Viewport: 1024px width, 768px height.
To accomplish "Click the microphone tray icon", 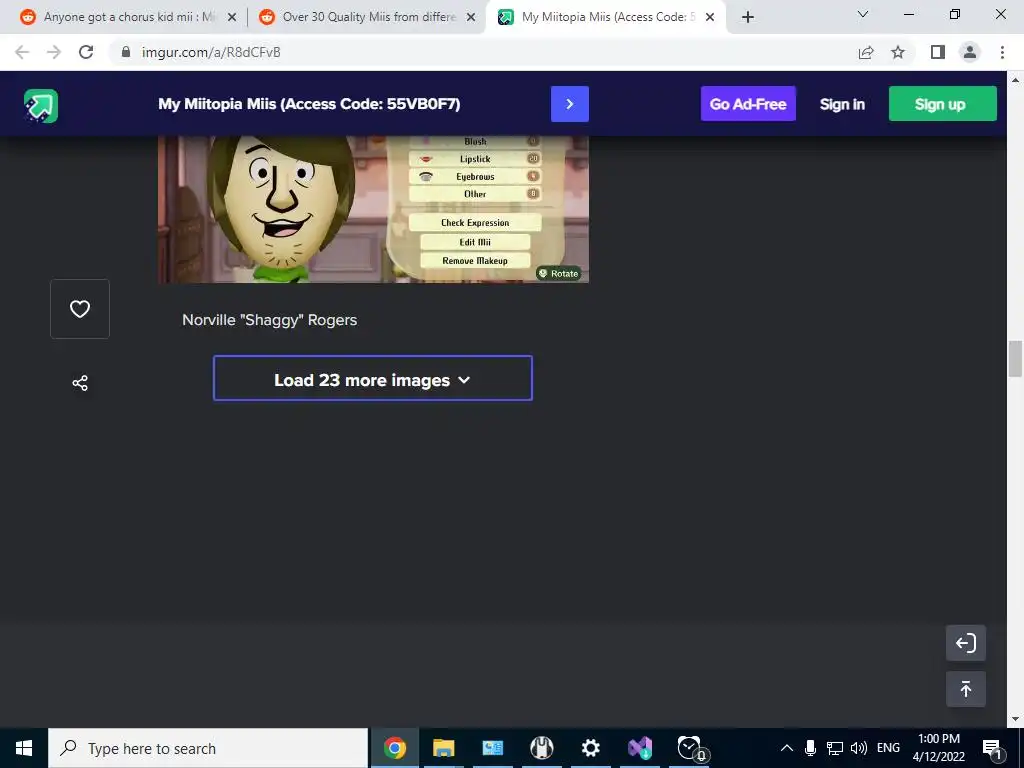I will click(810, 748).
